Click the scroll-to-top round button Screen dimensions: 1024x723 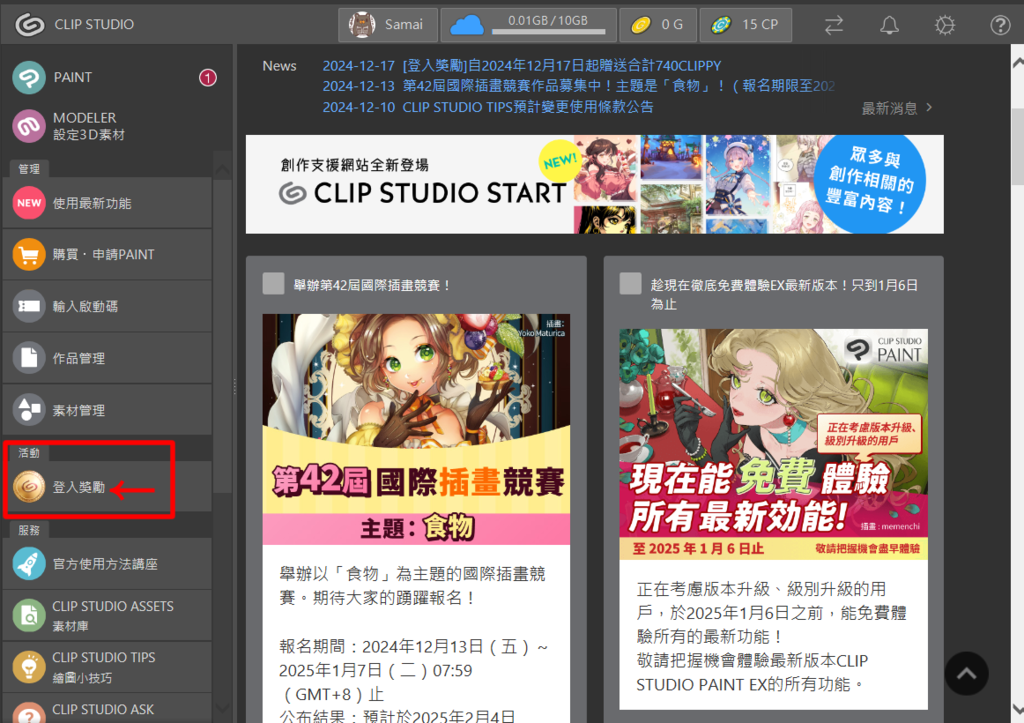coord(966,673)
